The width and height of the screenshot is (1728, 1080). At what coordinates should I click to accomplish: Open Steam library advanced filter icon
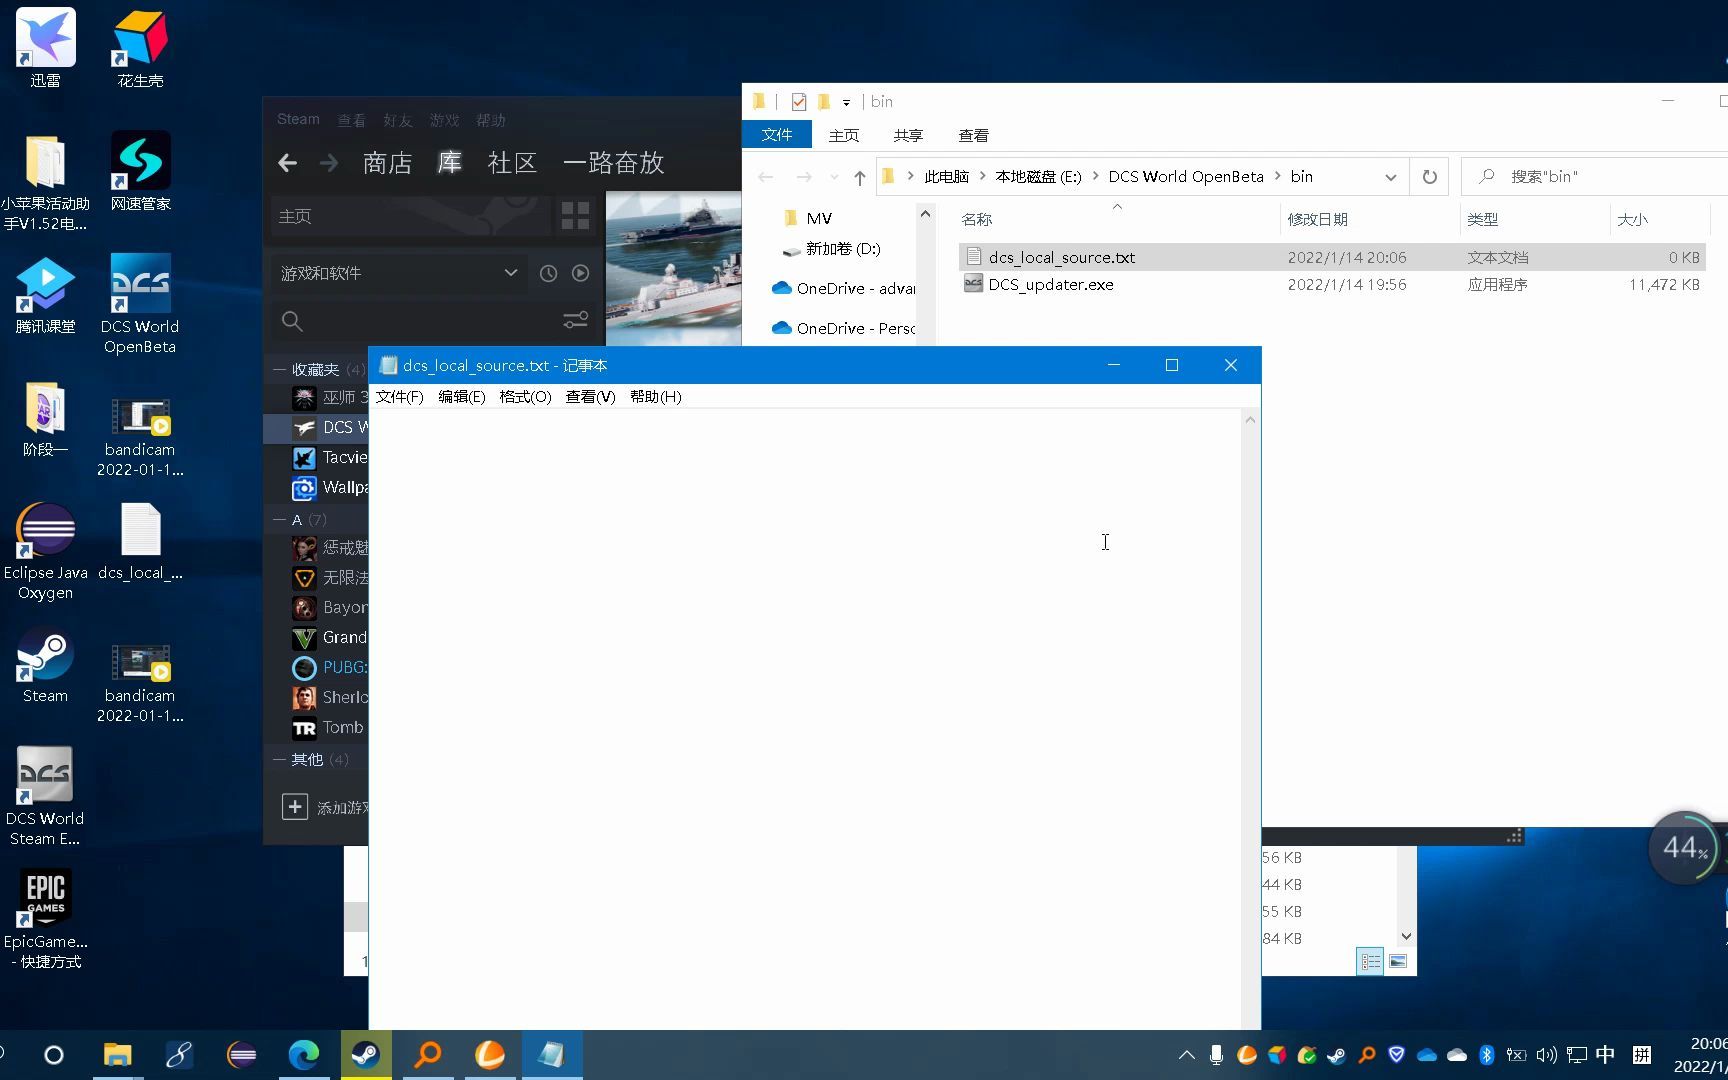click(575, 320)
